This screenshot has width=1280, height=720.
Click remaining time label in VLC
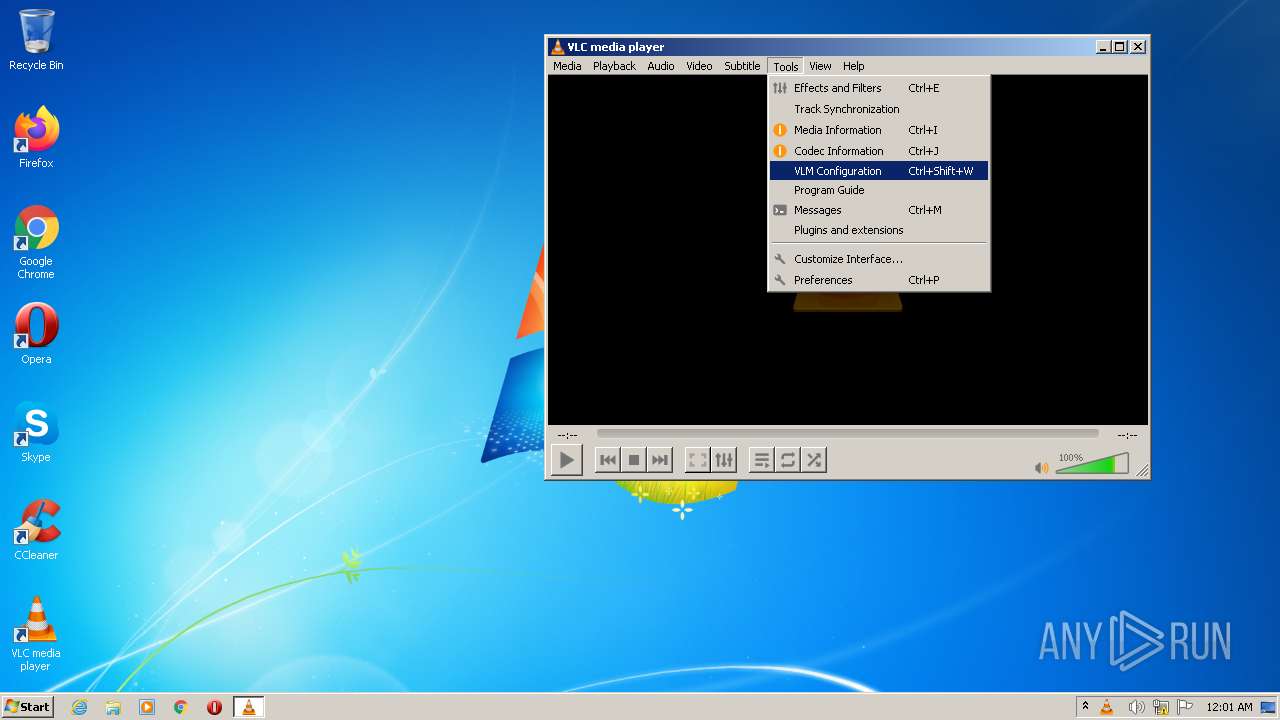pyautogui.click(x=1127, y=435)
